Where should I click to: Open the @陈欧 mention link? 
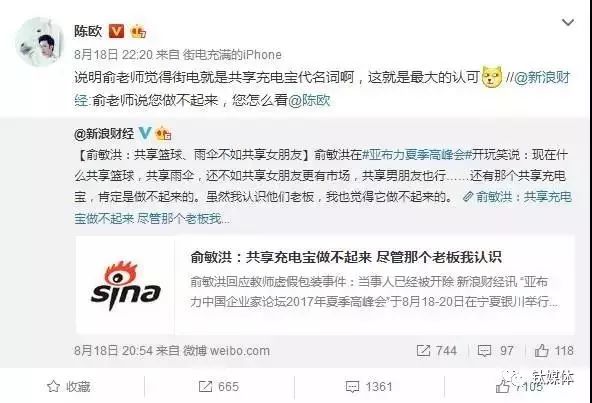(309, 100)
